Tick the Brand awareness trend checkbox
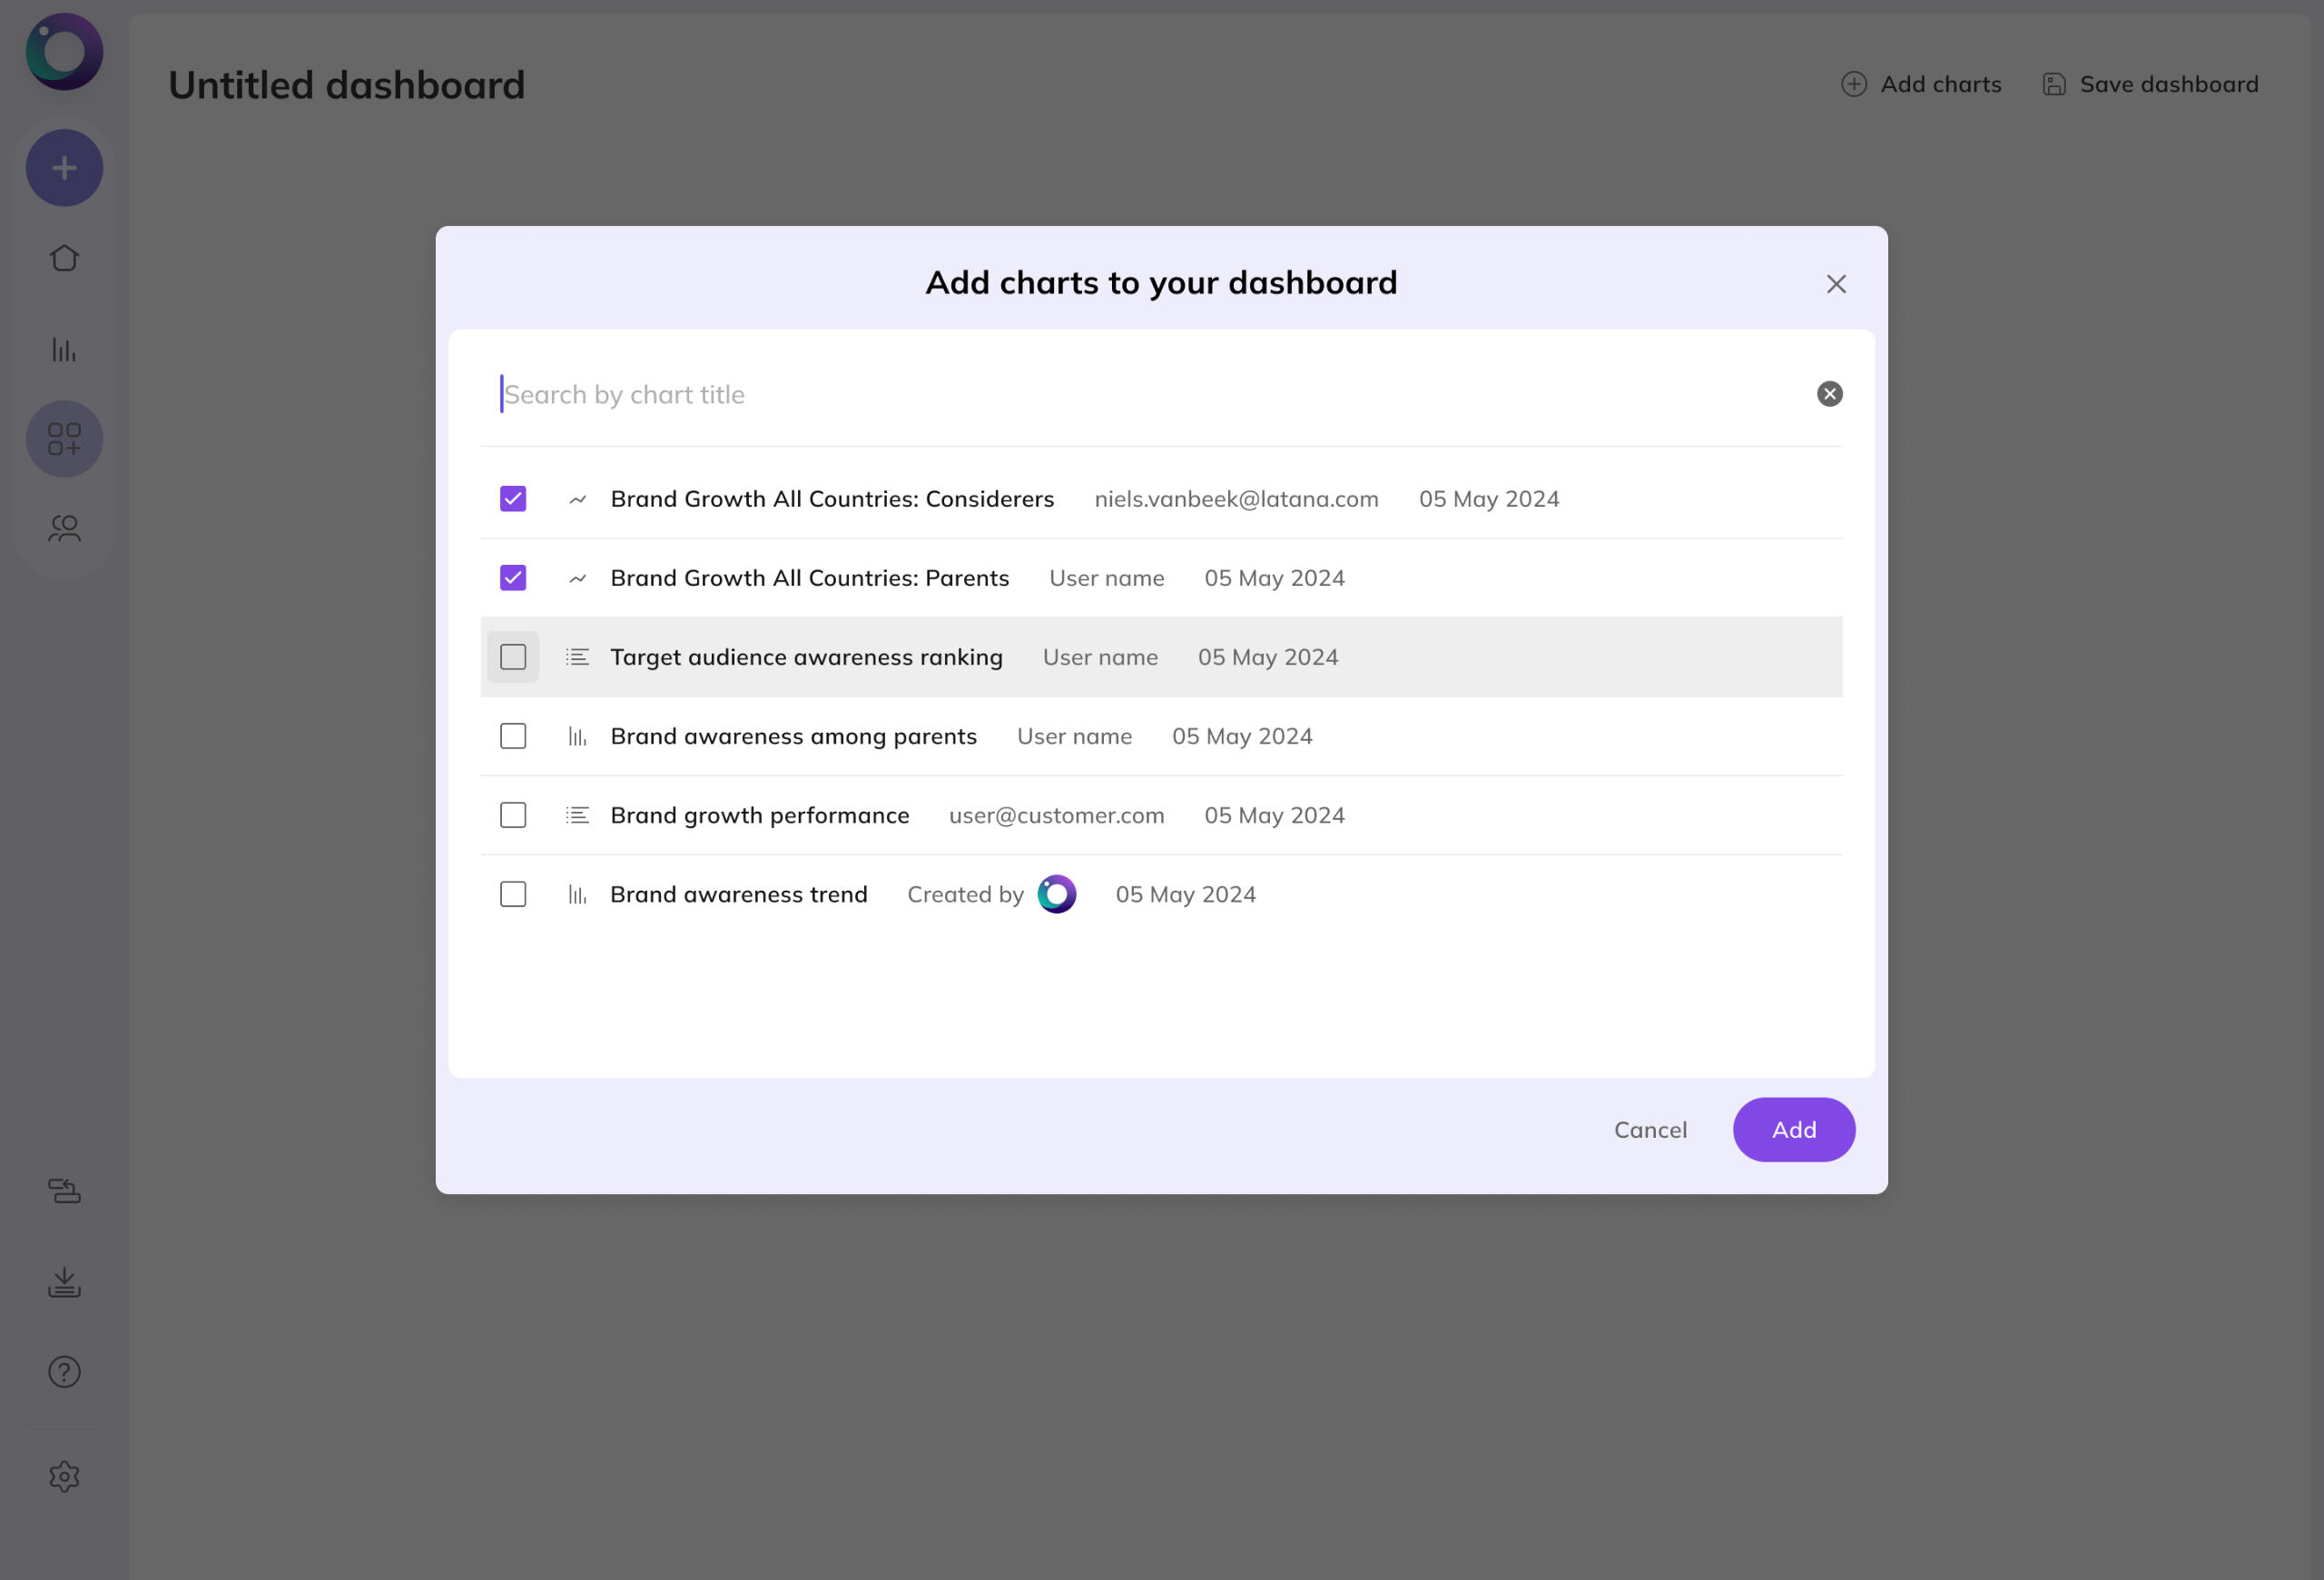This screenshot has height=1580, width=2324. pyautogui.click(x=513, y=894)
